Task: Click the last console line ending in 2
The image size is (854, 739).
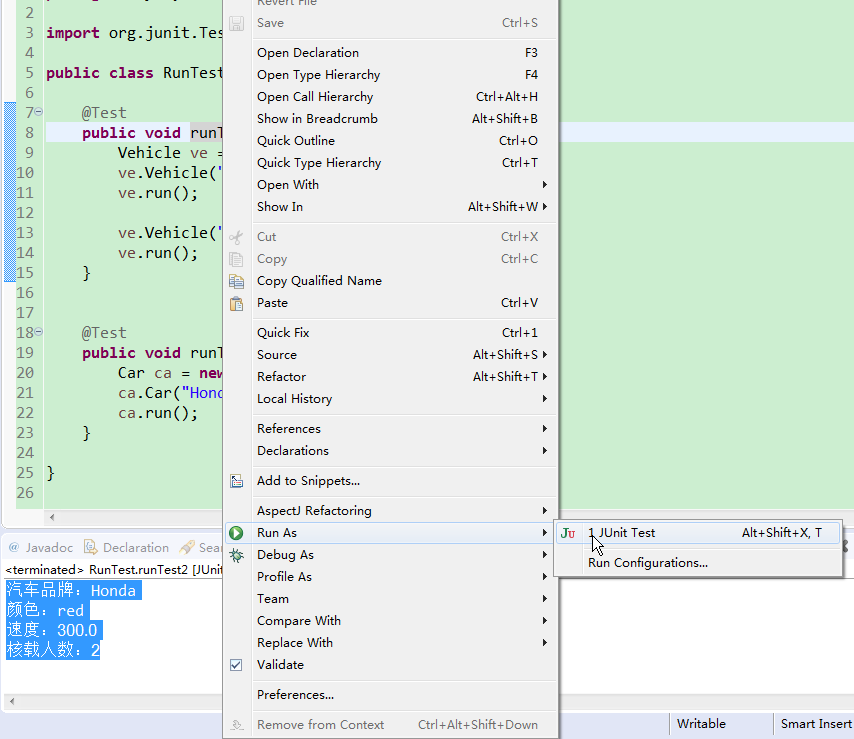Action: (x=53, y=650)
